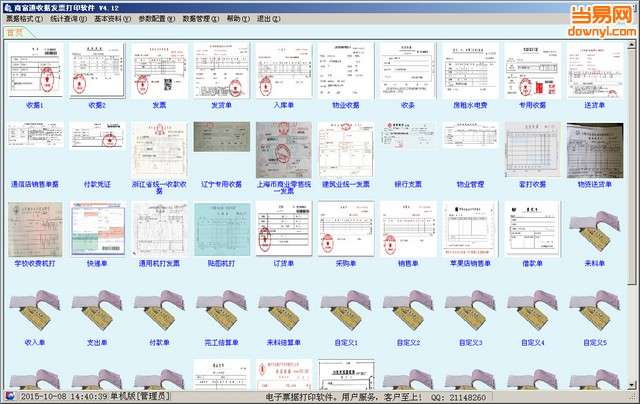
Task: Select the 发票 invoice template icon
Action: coord(160,71)
